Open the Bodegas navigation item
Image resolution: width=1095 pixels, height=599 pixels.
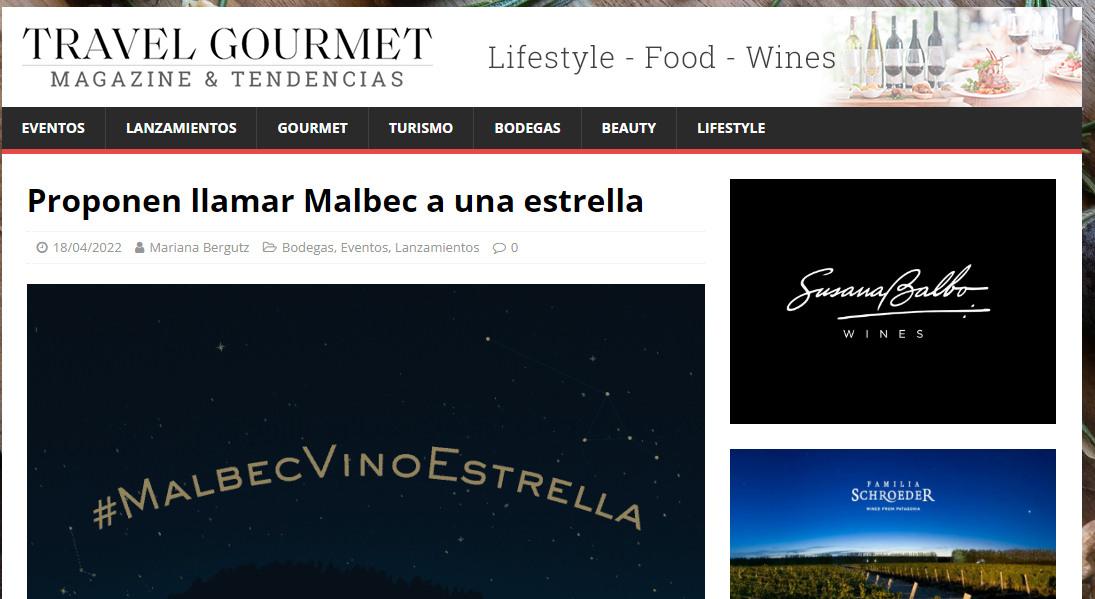(527, 128)
